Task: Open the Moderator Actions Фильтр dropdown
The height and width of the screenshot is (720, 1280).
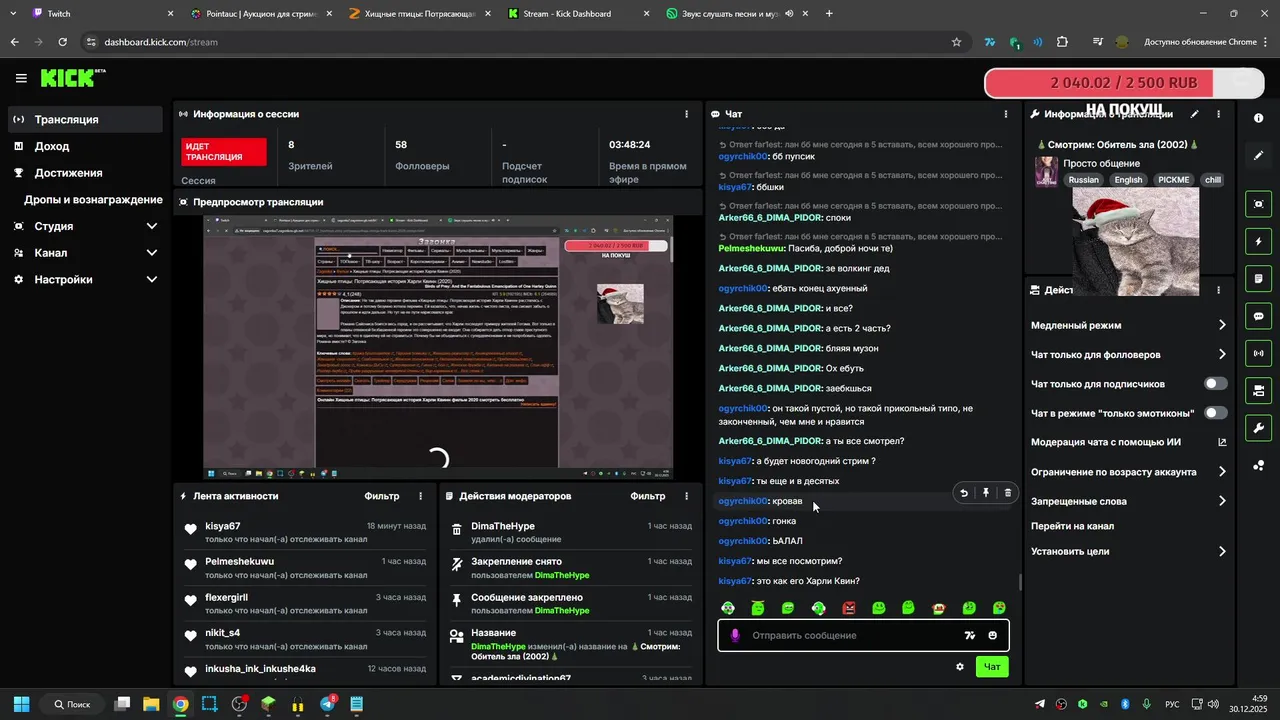Action: point(648,496)
